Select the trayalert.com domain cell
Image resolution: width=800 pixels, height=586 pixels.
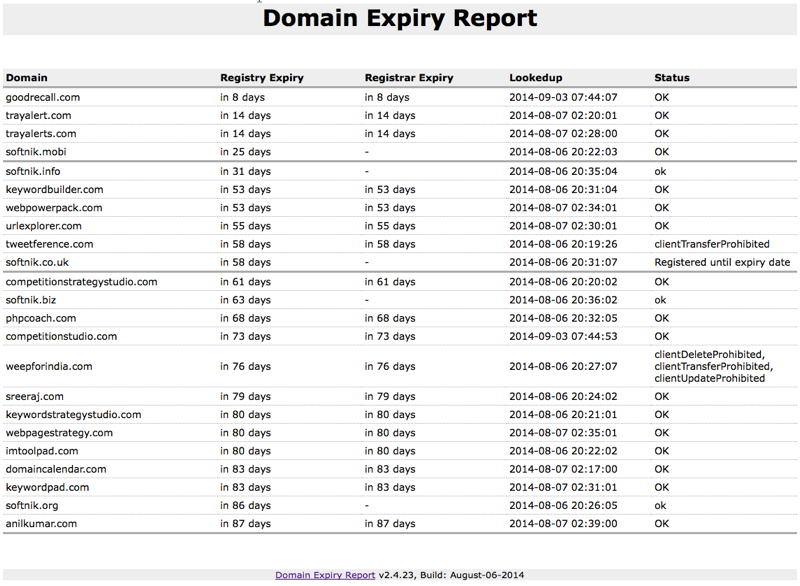(38, 115)
